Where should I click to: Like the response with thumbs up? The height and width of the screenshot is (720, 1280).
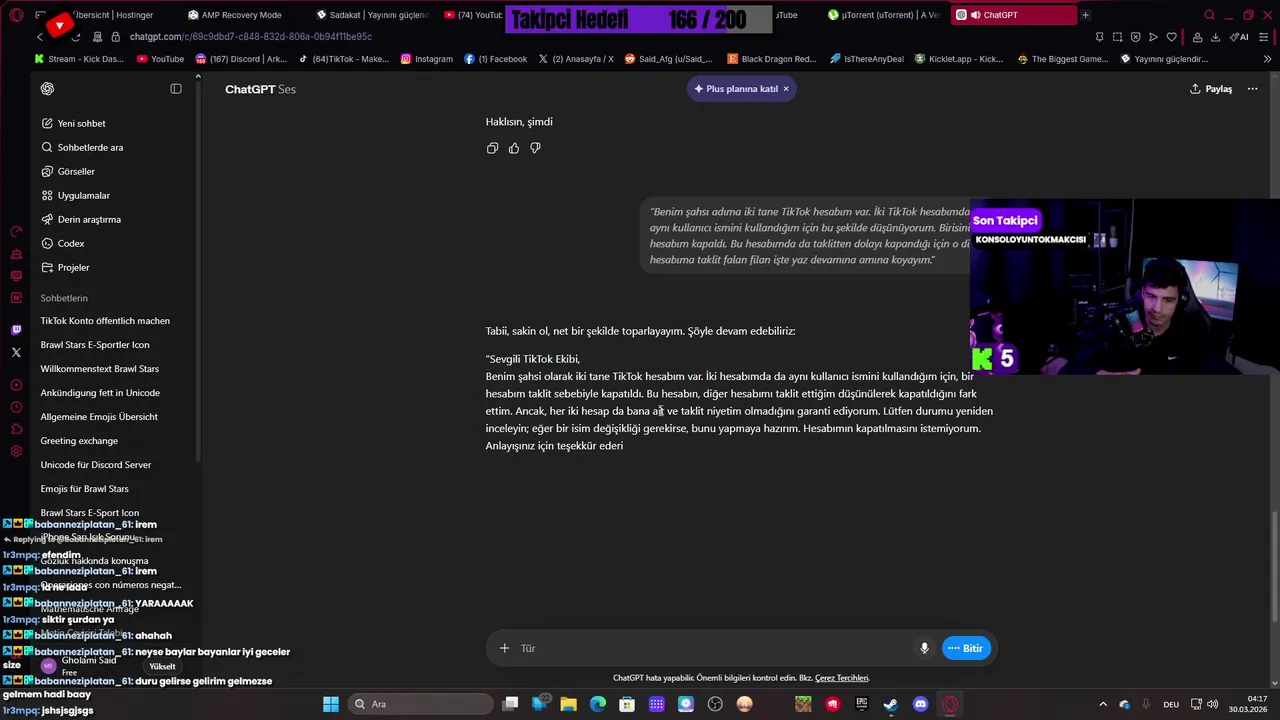tap(514, 148)
